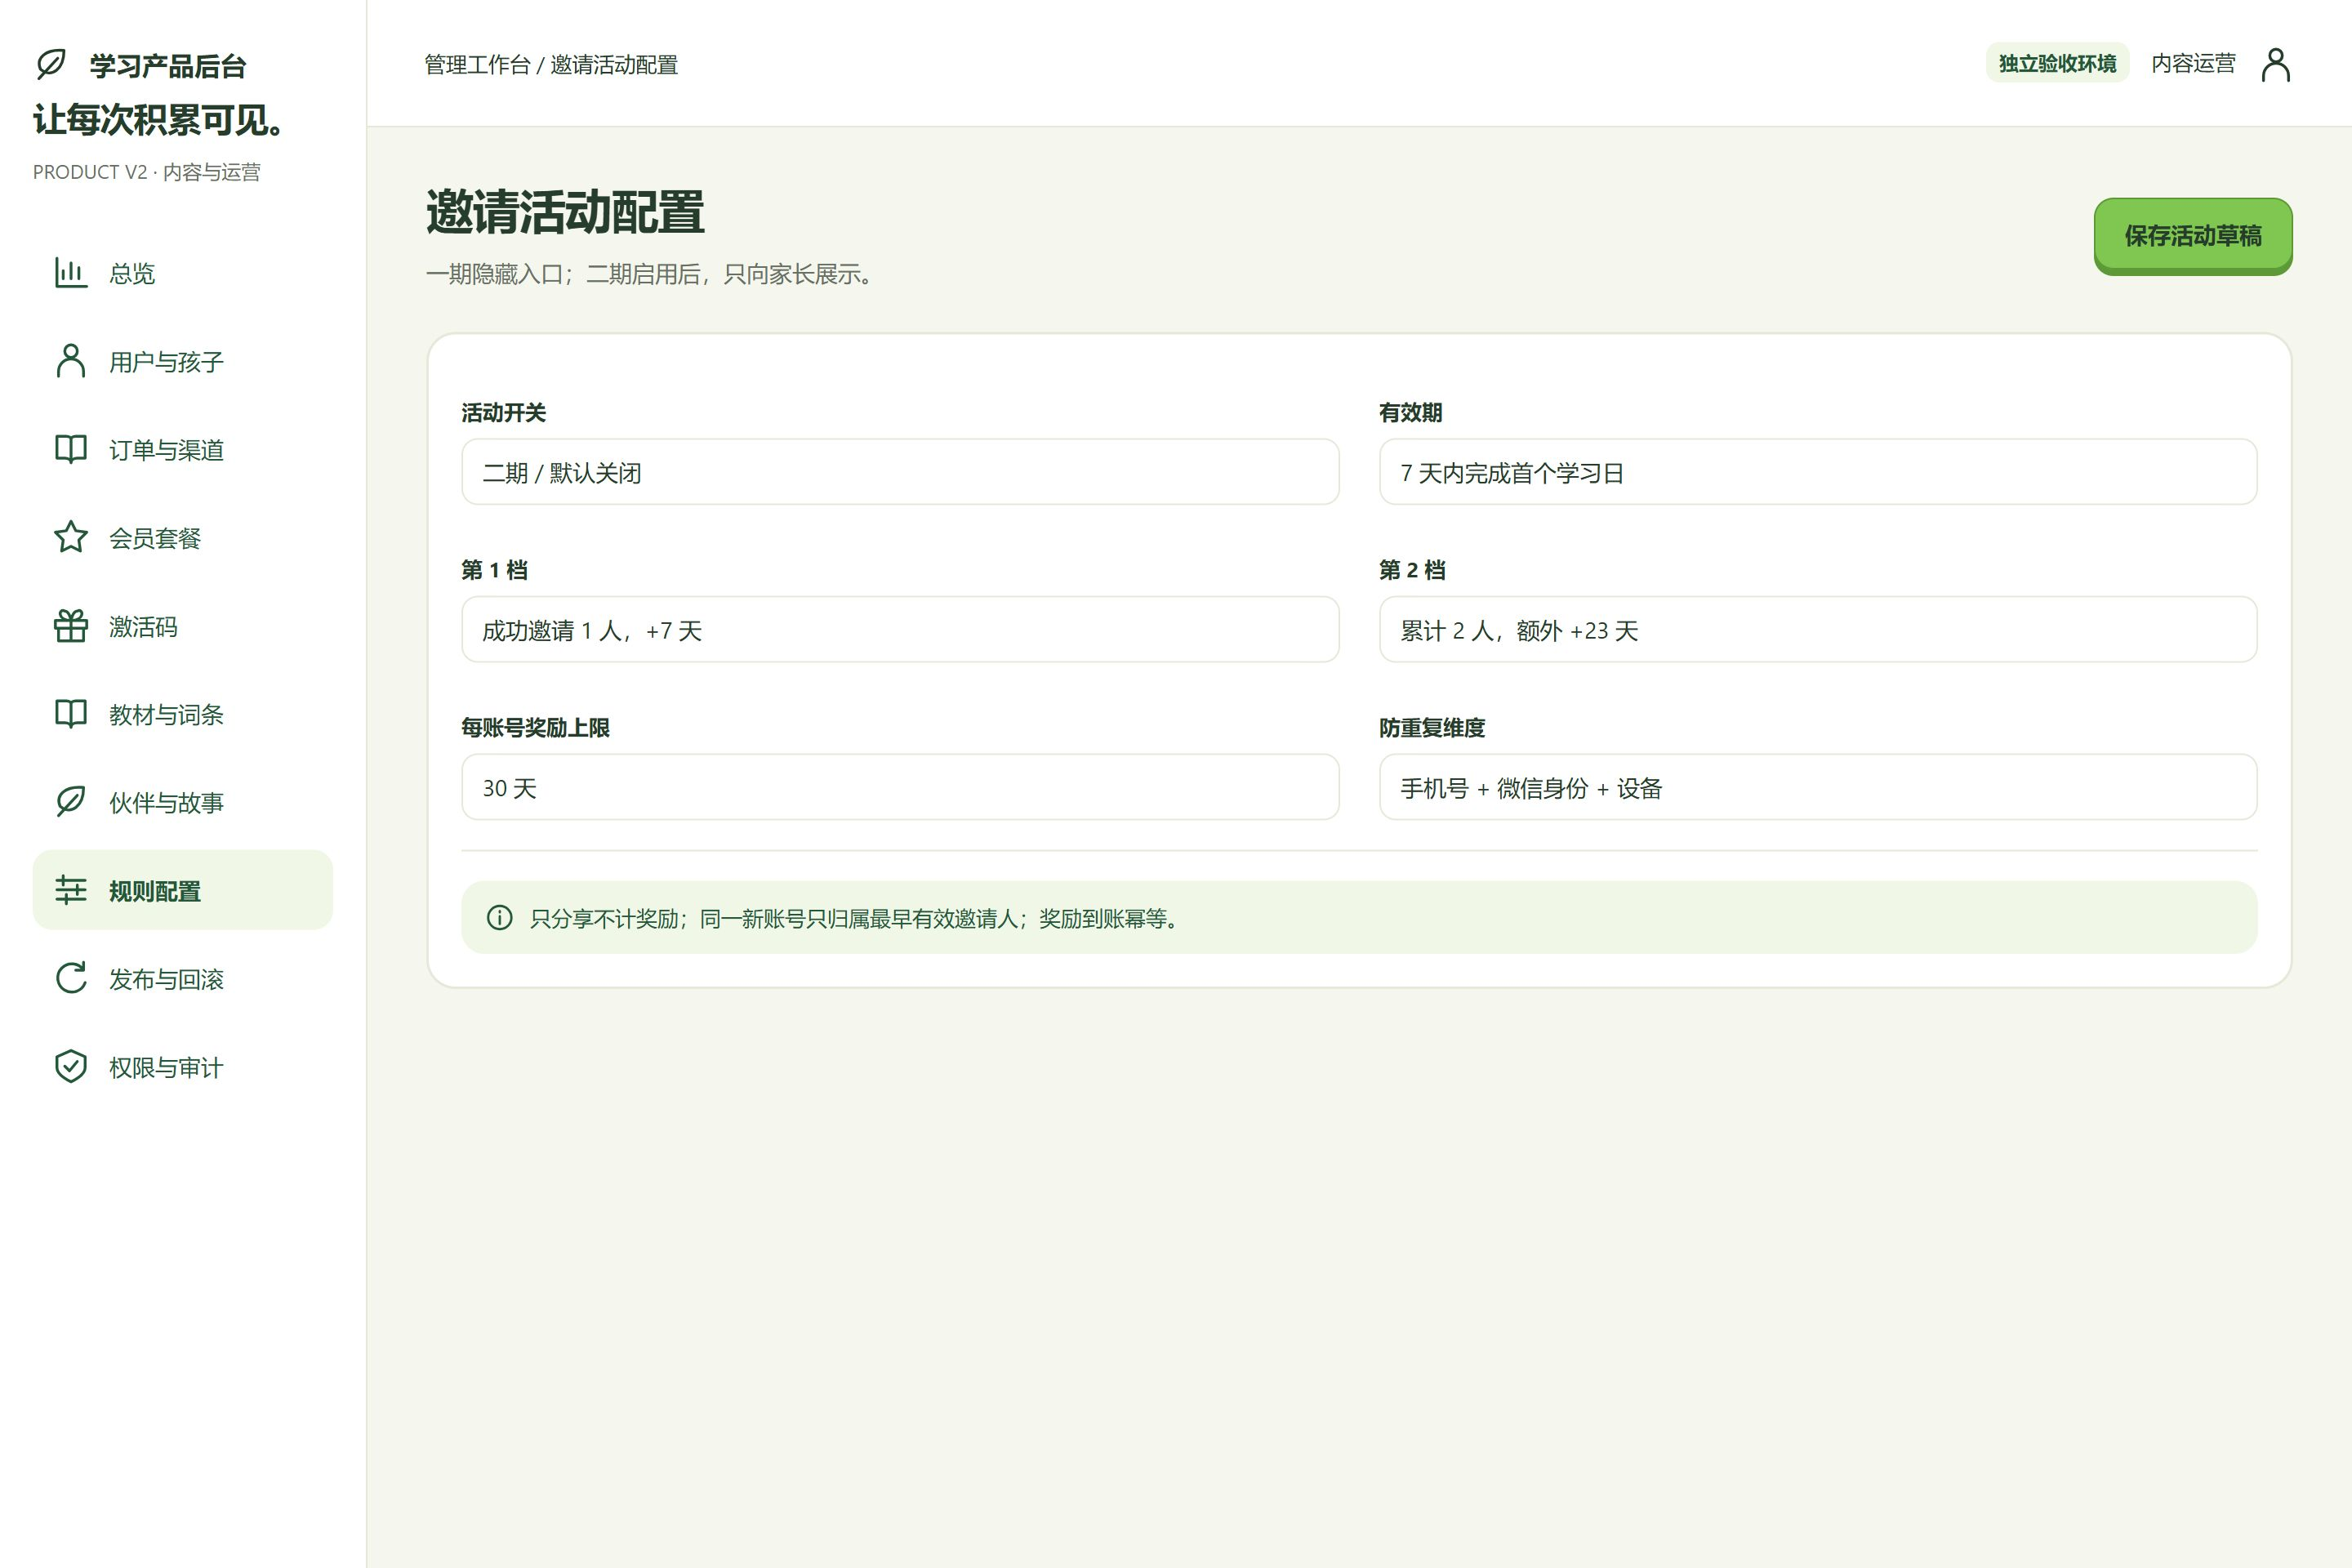Click the 内容运营 role label
Viewport: 2352px width, 1568px height.
tap(2193, 63)
